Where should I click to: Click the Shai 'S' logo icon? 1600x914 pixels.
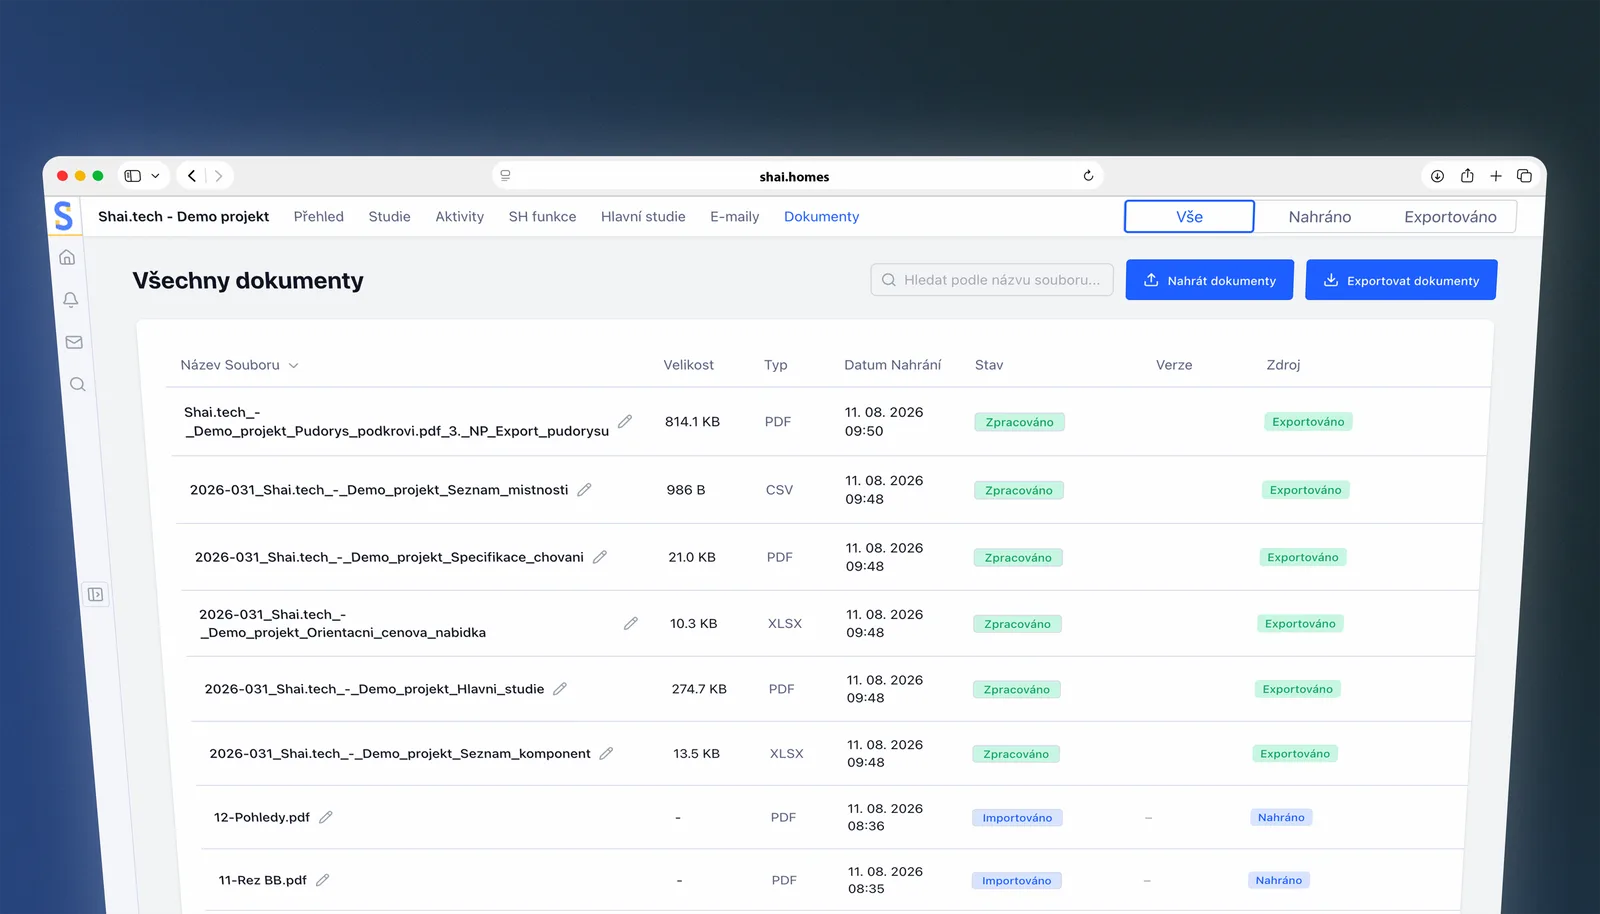click(63, 216)
